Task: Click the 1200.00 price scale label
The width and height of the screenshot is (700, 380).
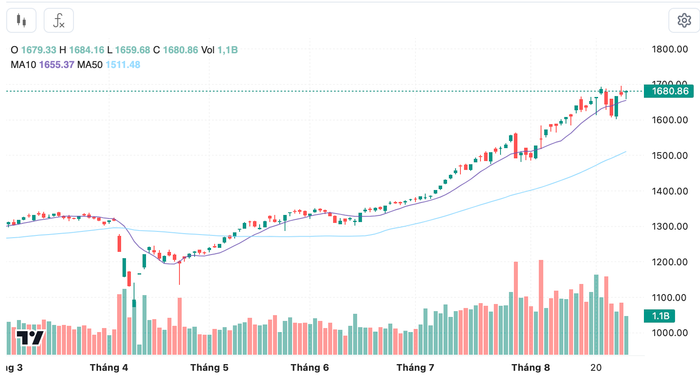Action: [x=670, y=262]
